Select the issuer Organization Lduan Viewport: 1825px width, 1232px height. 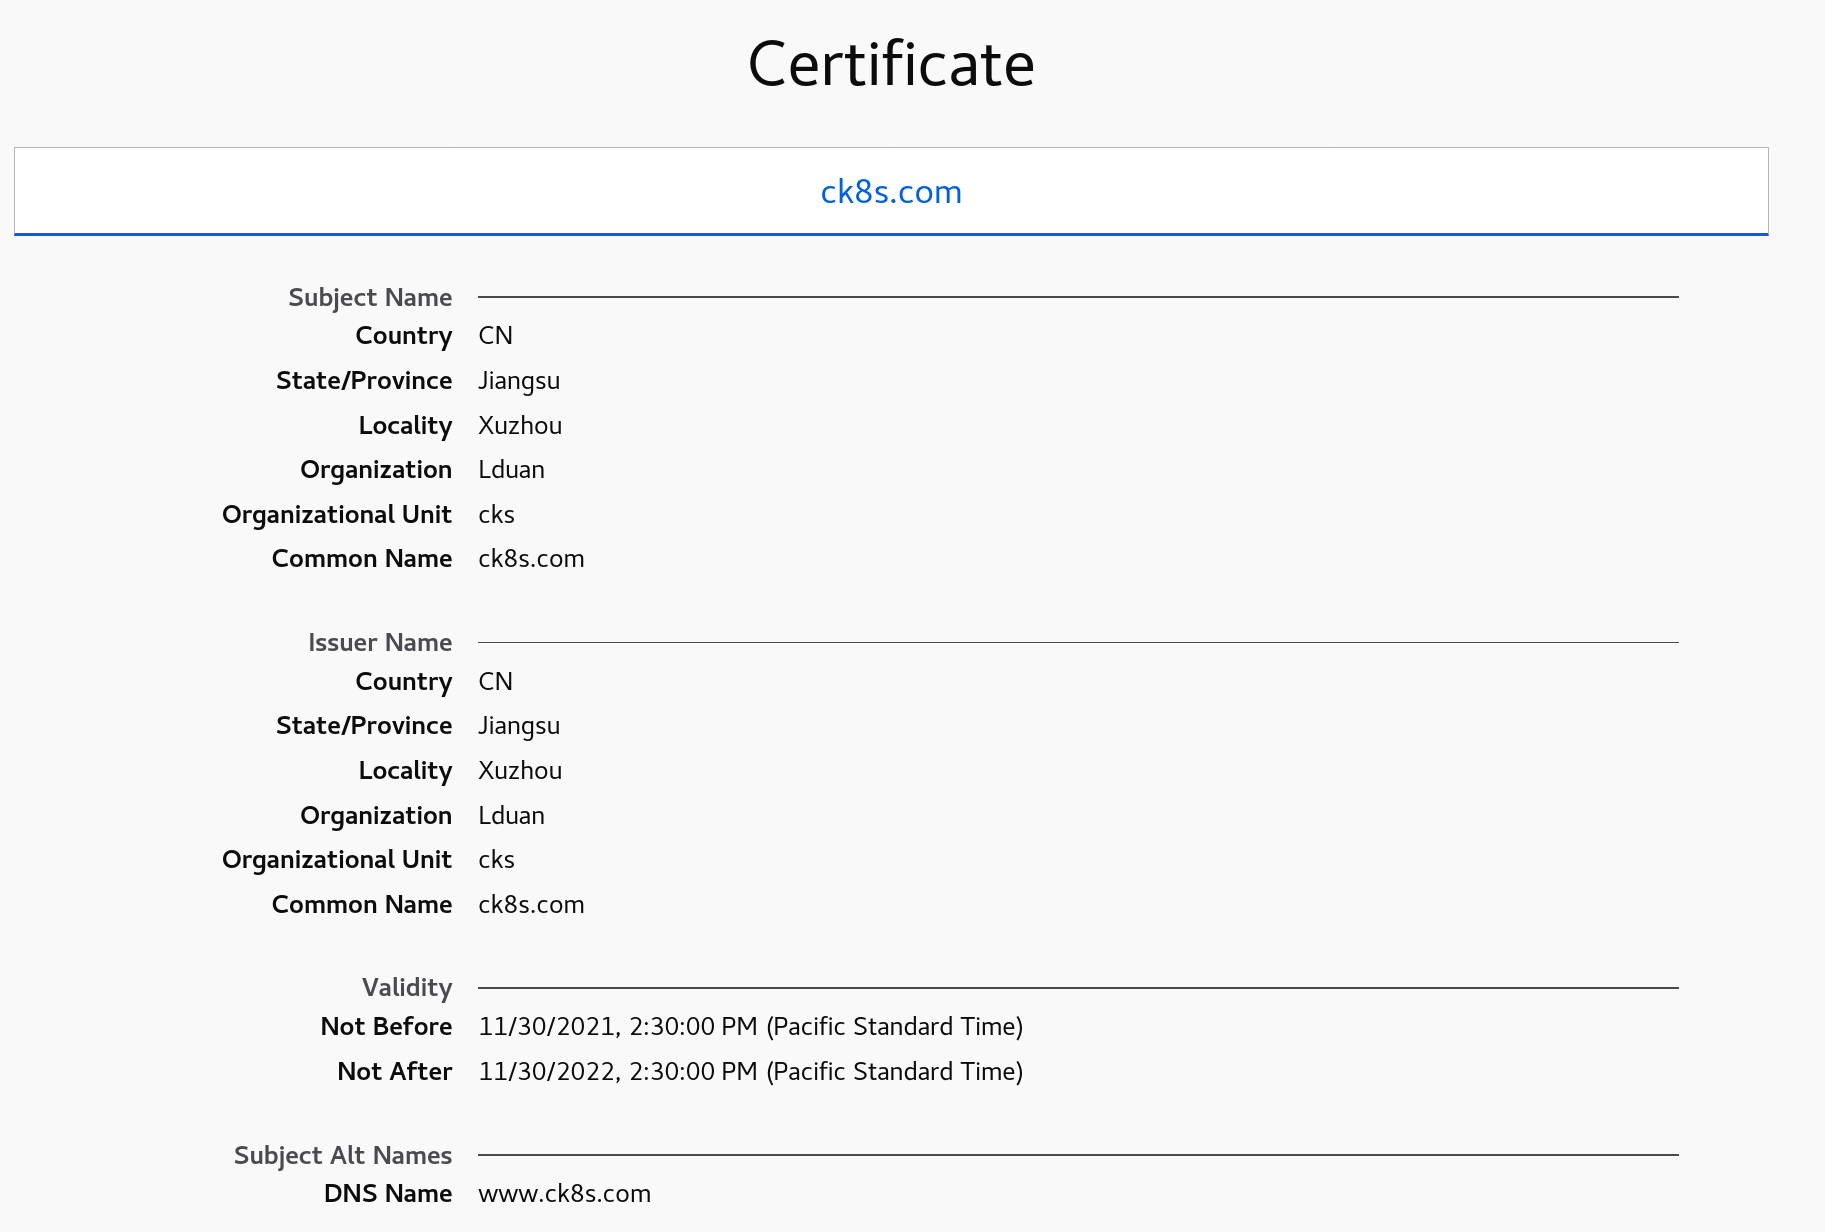pyautogui.click(x=510, y=815)
